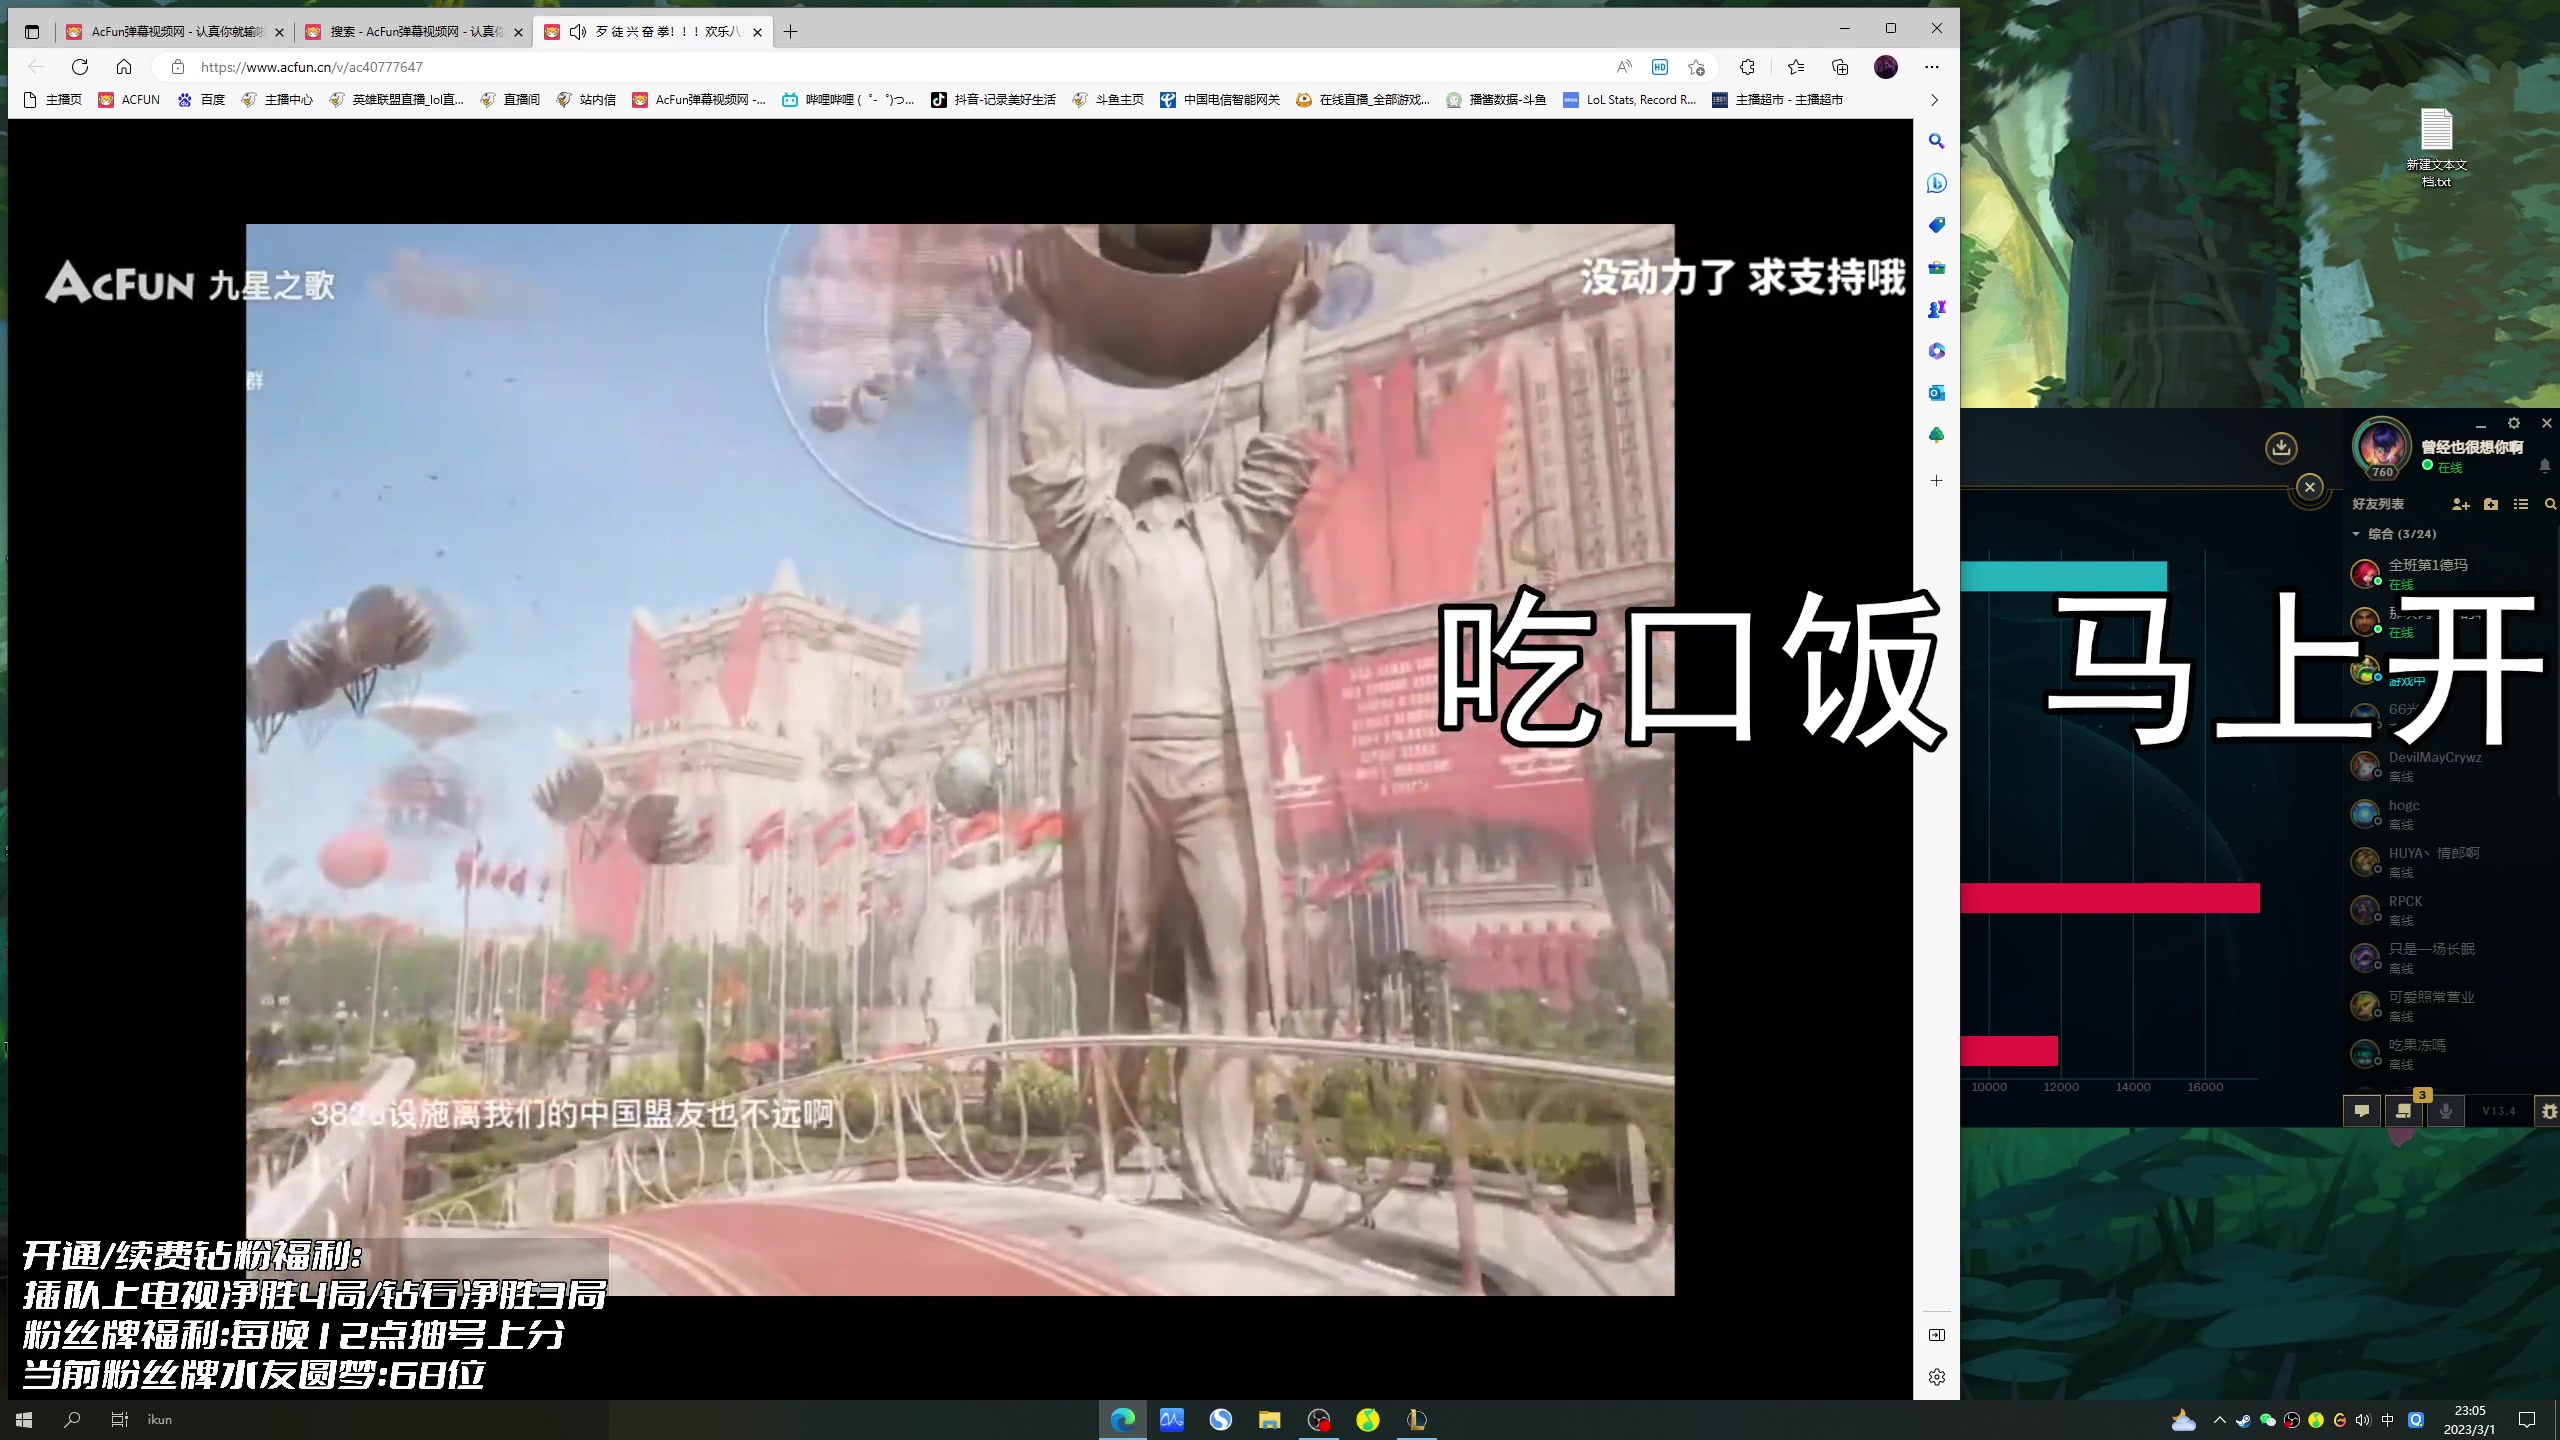Select the 歹徒兴奋拳 playing tab

(653, 32)
